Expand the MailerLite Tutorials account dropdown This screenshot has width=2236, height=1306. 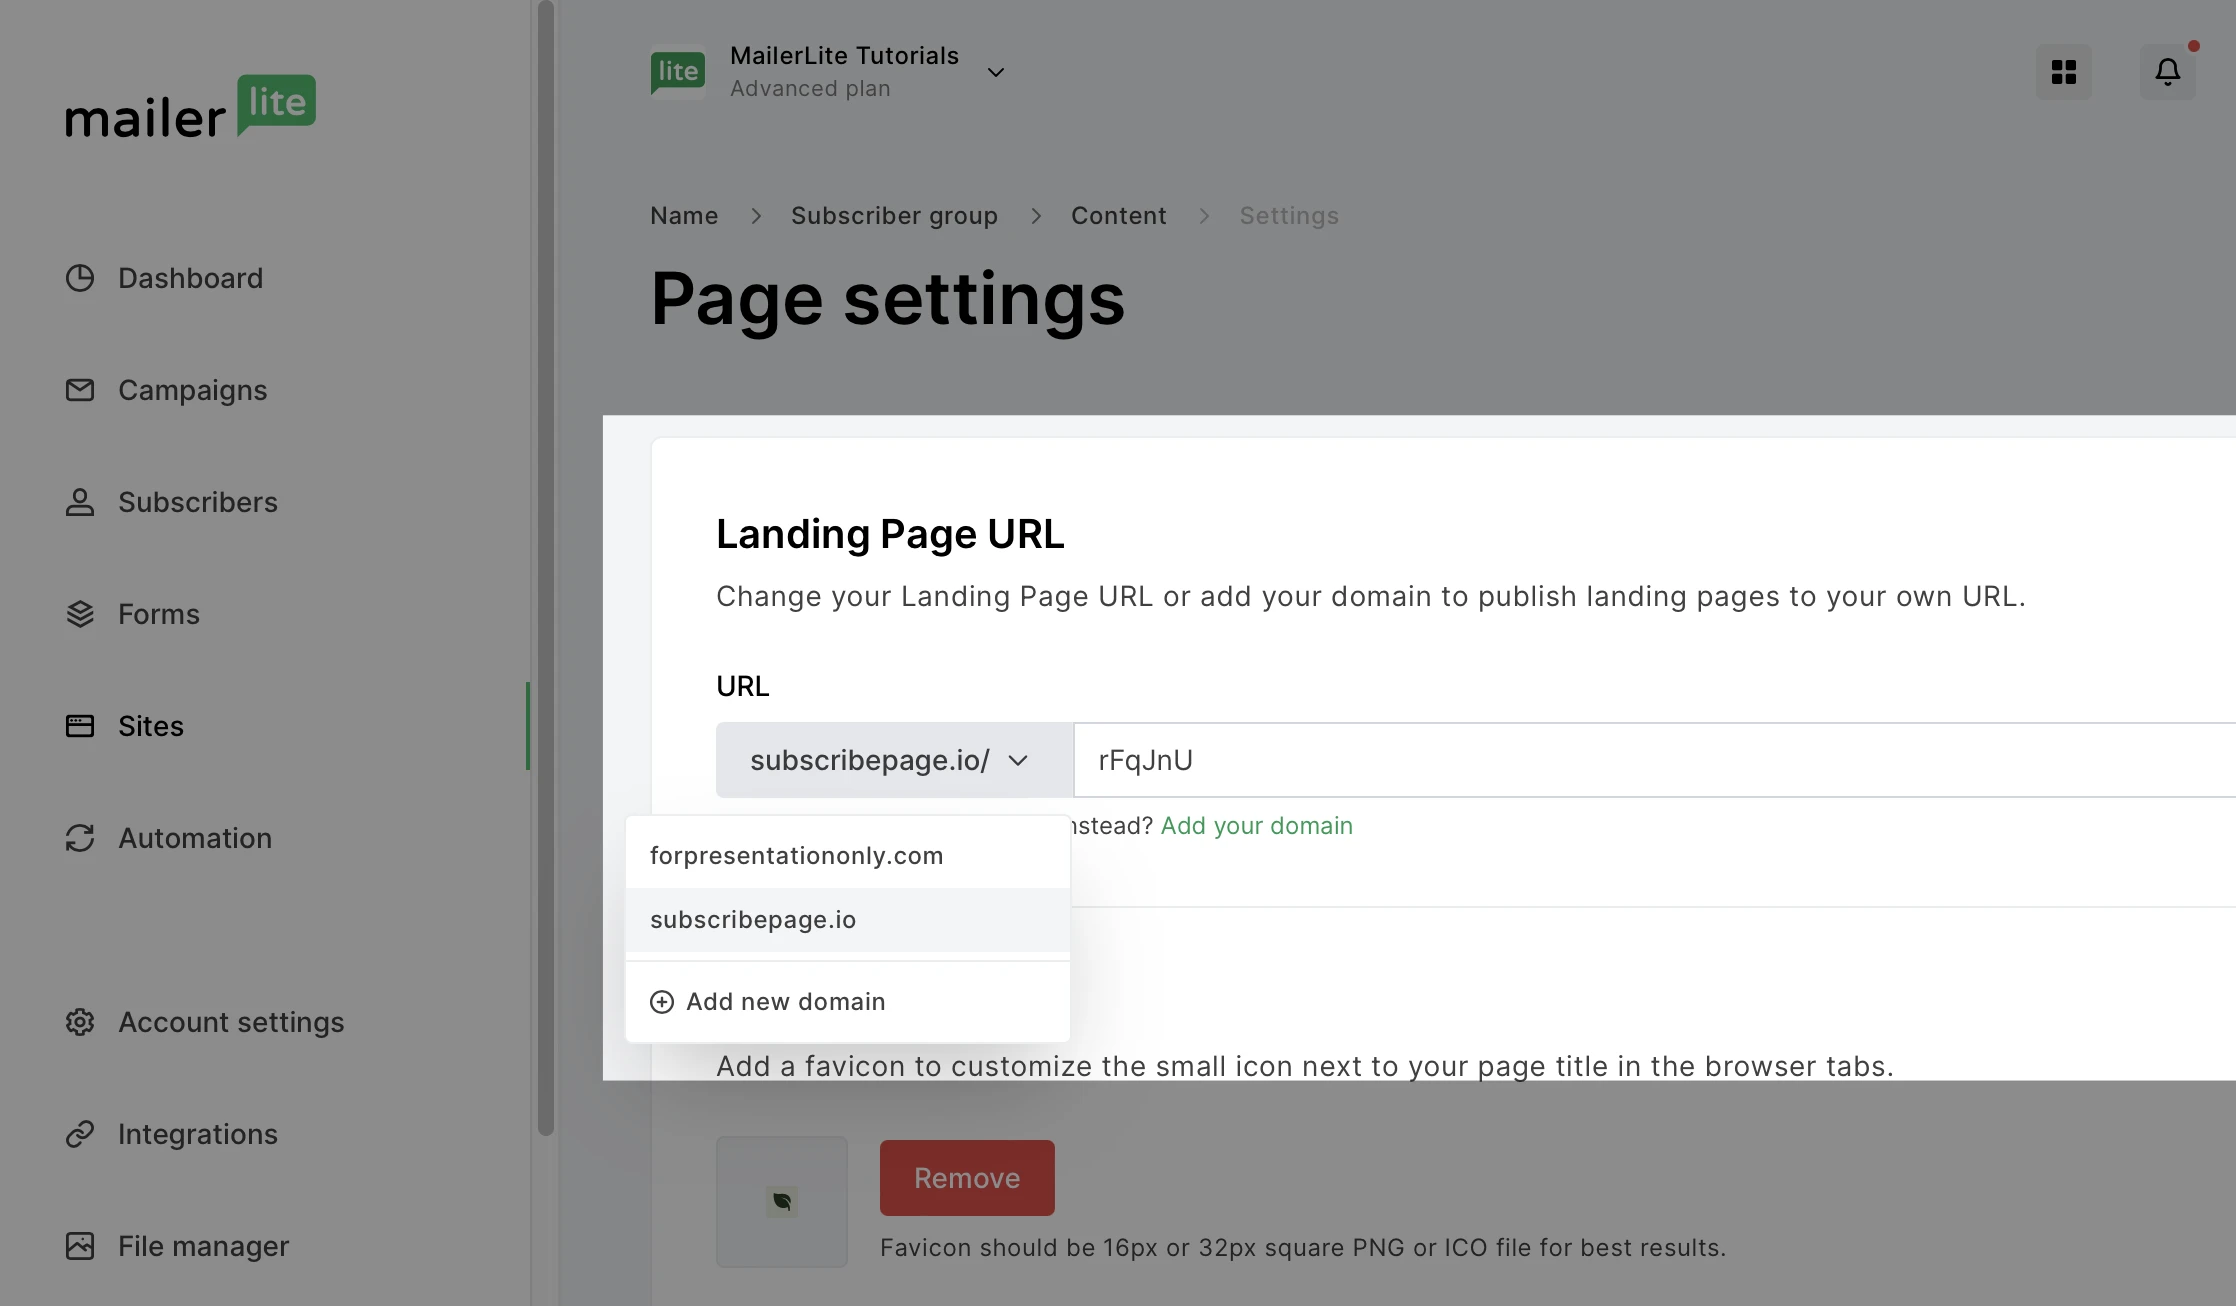995,72
